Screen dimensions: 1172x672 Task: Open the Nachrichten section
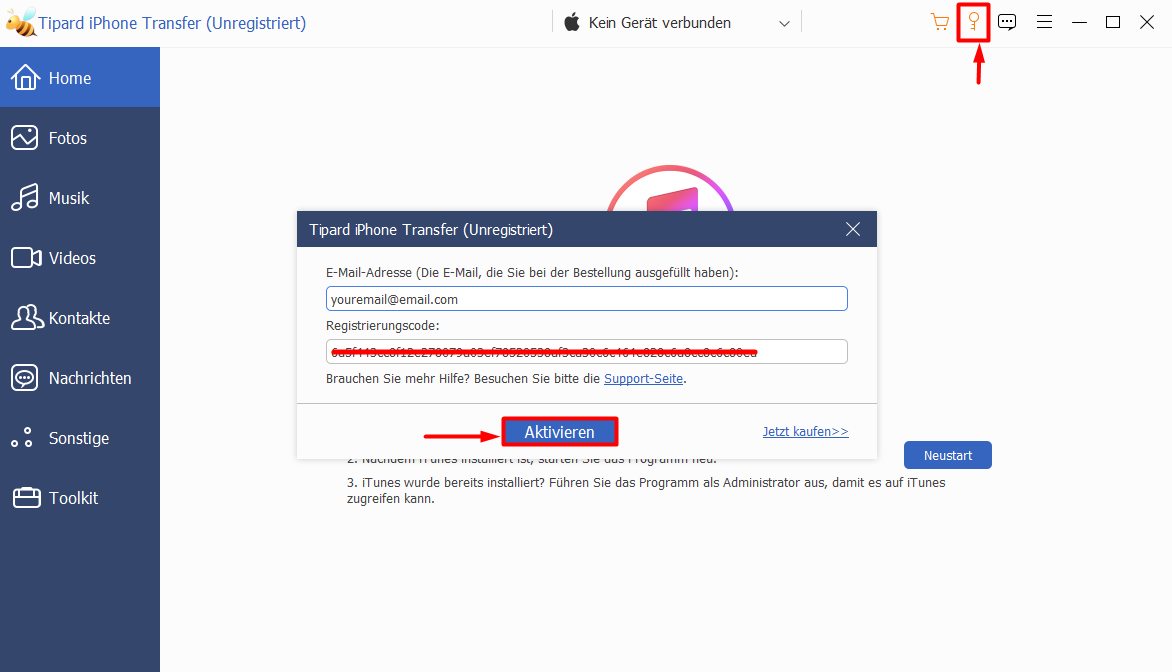point(89,378)
